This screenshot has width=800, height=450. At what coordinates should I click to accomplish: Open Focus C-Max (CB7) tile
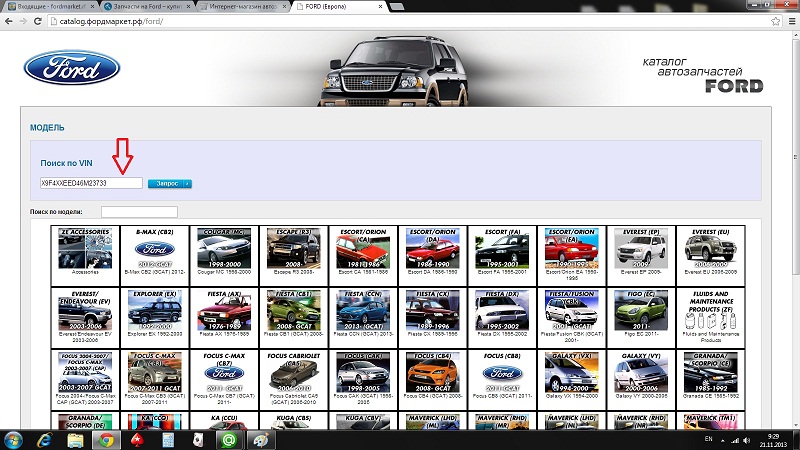tap(224, 380)
